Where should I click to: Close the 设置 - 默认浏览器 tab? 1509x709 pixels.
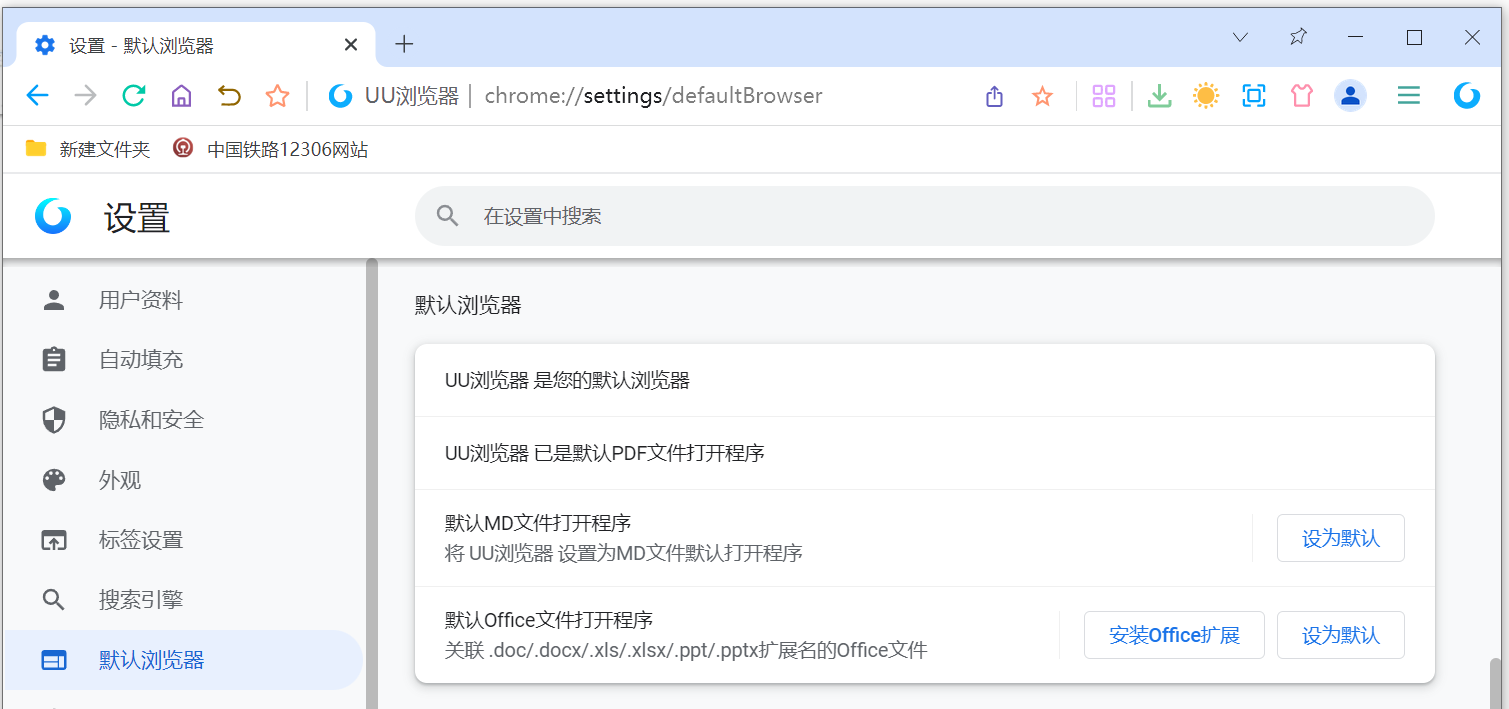(x=351, y=45)
